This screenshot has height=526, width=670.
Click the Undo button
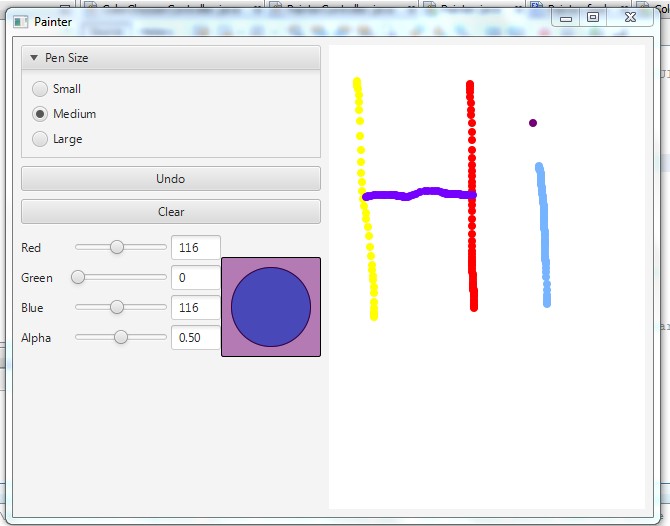coord(170,179)
